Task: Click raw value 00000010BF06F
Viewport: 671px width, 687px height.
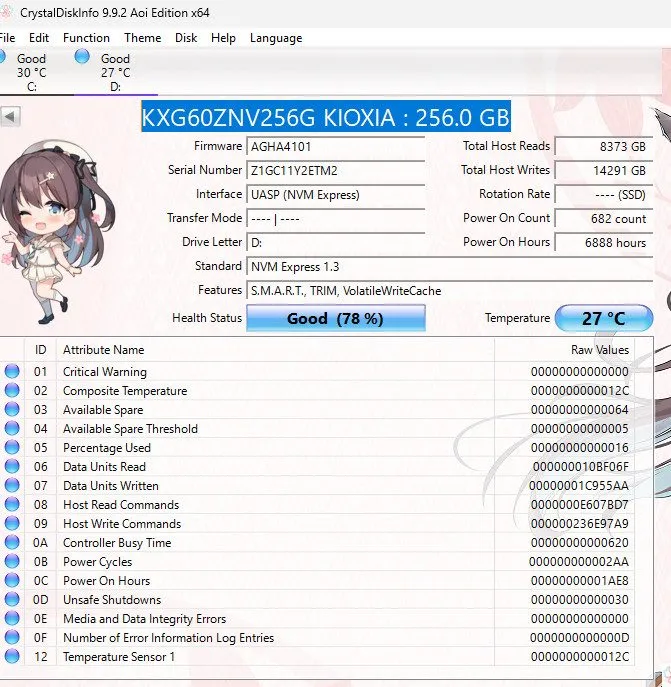Action: click(x=580, y=467)
